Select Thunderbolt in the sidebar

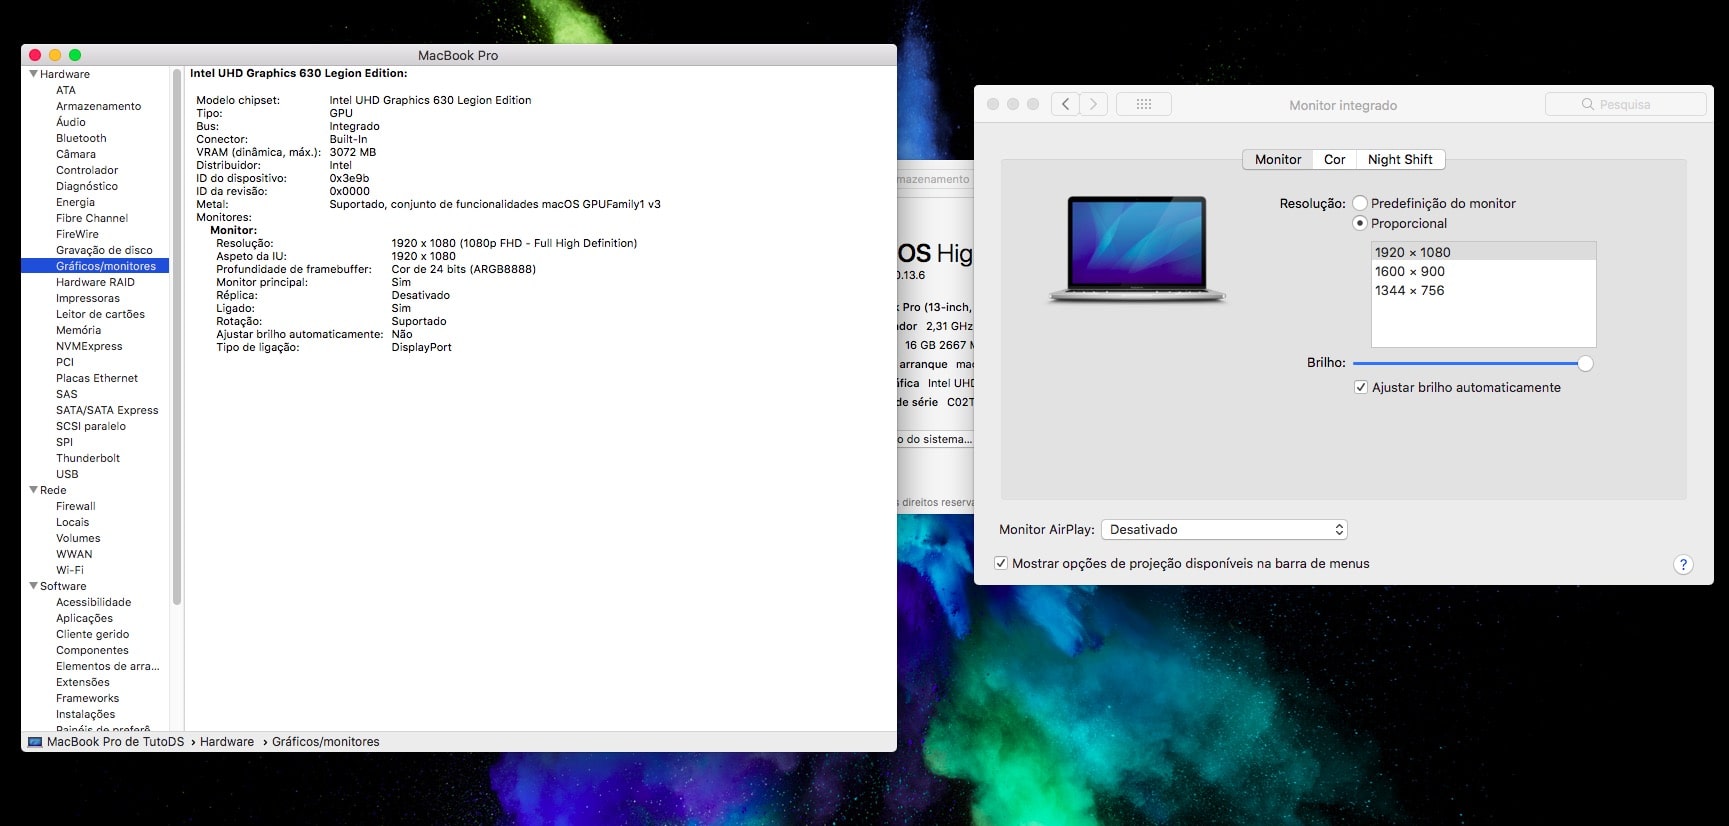pos(88,458)
